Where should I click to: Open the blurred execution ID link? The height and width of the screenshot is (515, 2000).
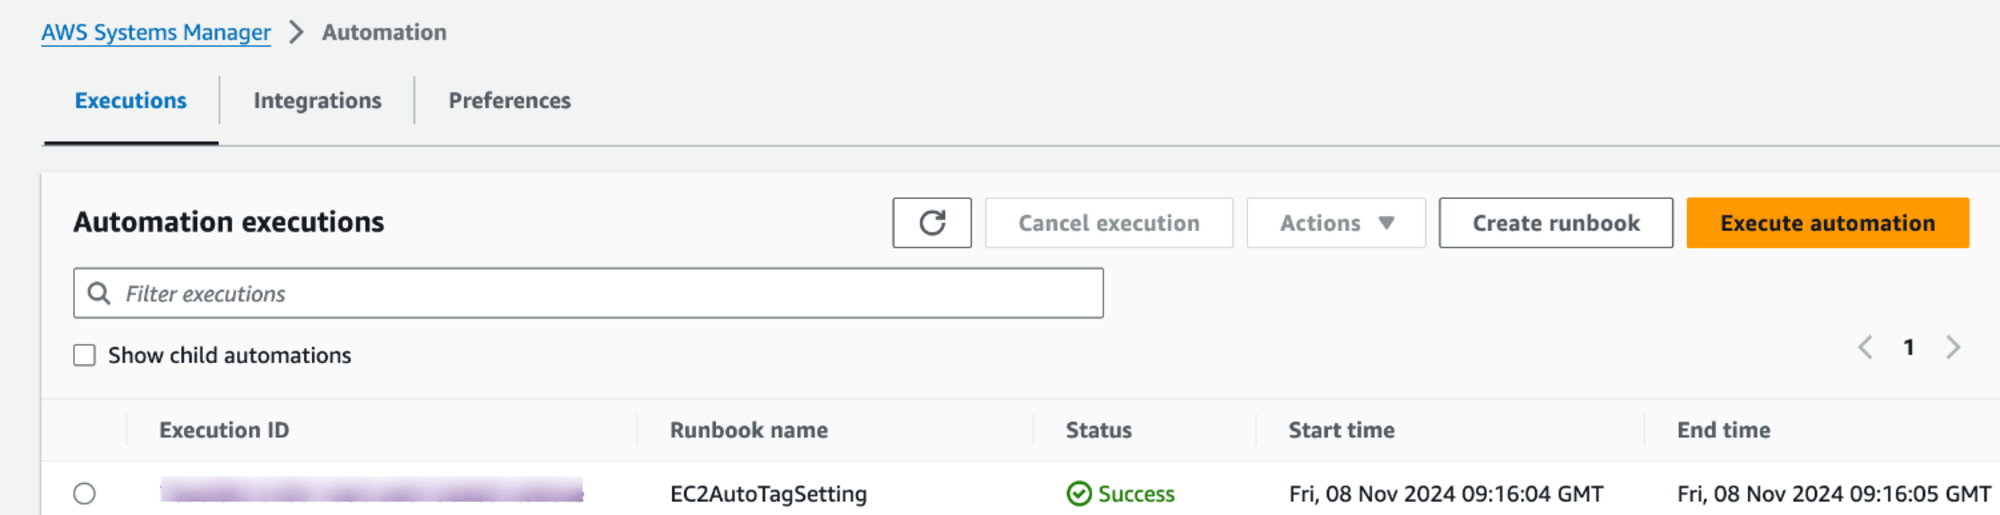[x=371, y=490]
